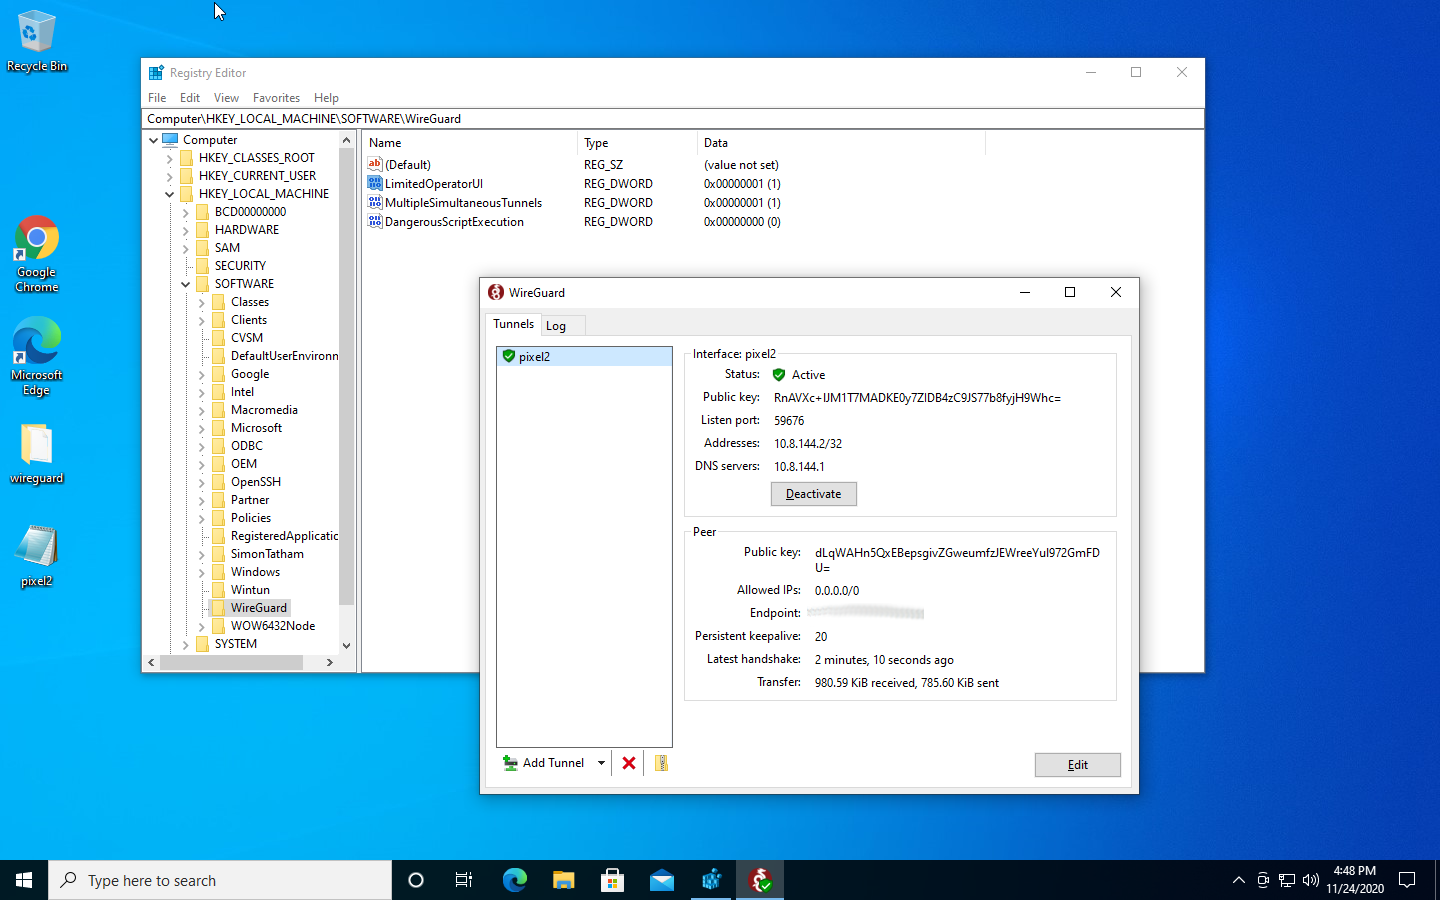
Task: Open the Add Tunnel dropdown arrow
Action: point(601,762)
